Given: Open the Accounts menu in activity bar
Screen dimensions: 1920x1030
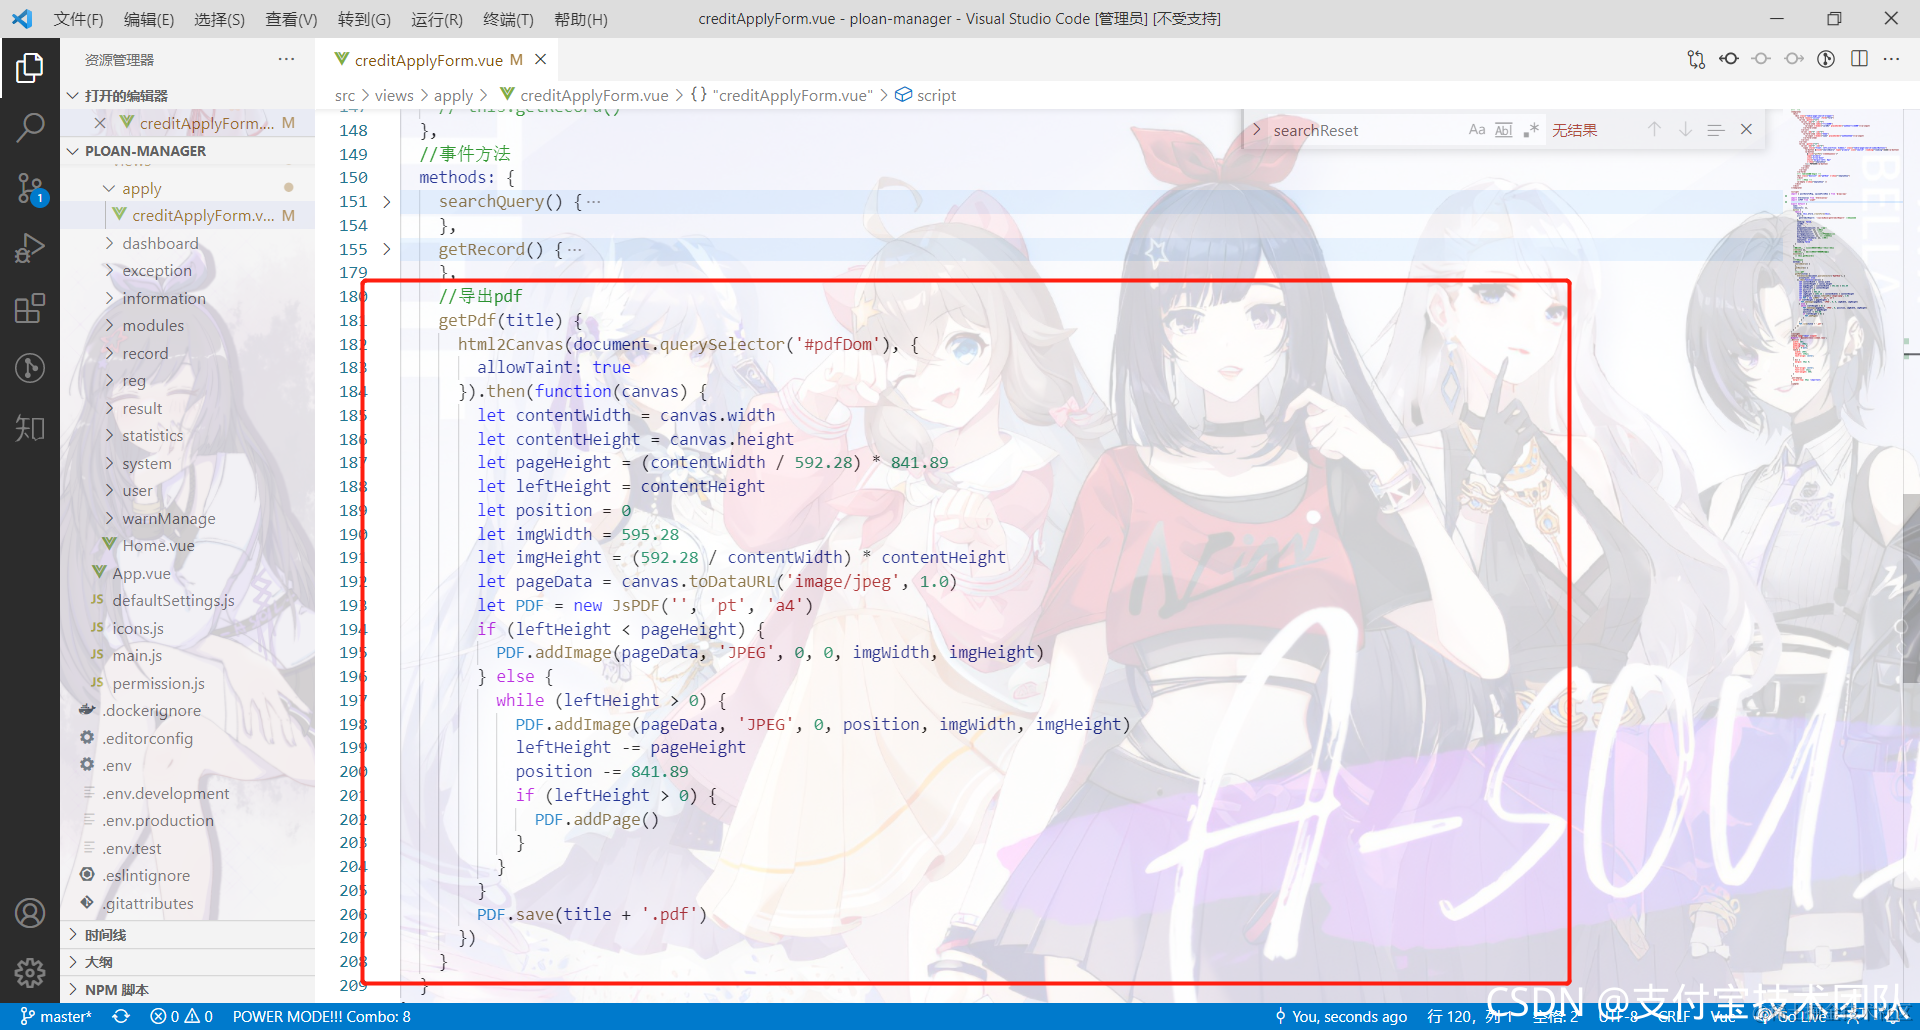Looking at the screenshot, I should pos(30,913).
